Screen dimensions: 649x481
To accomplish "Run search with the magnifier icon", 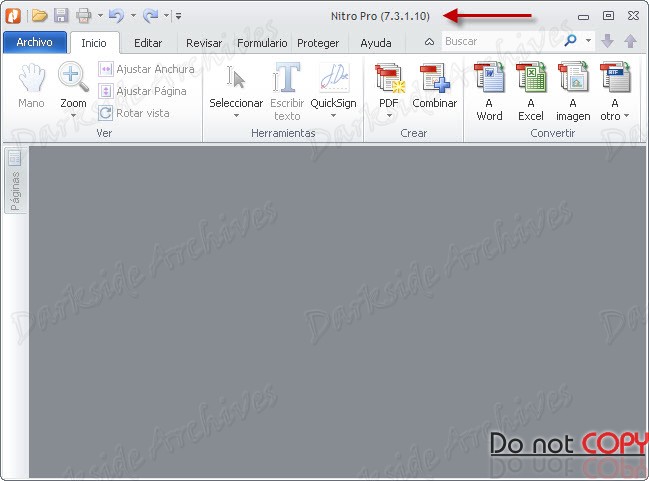I will [x=570, y=41].
